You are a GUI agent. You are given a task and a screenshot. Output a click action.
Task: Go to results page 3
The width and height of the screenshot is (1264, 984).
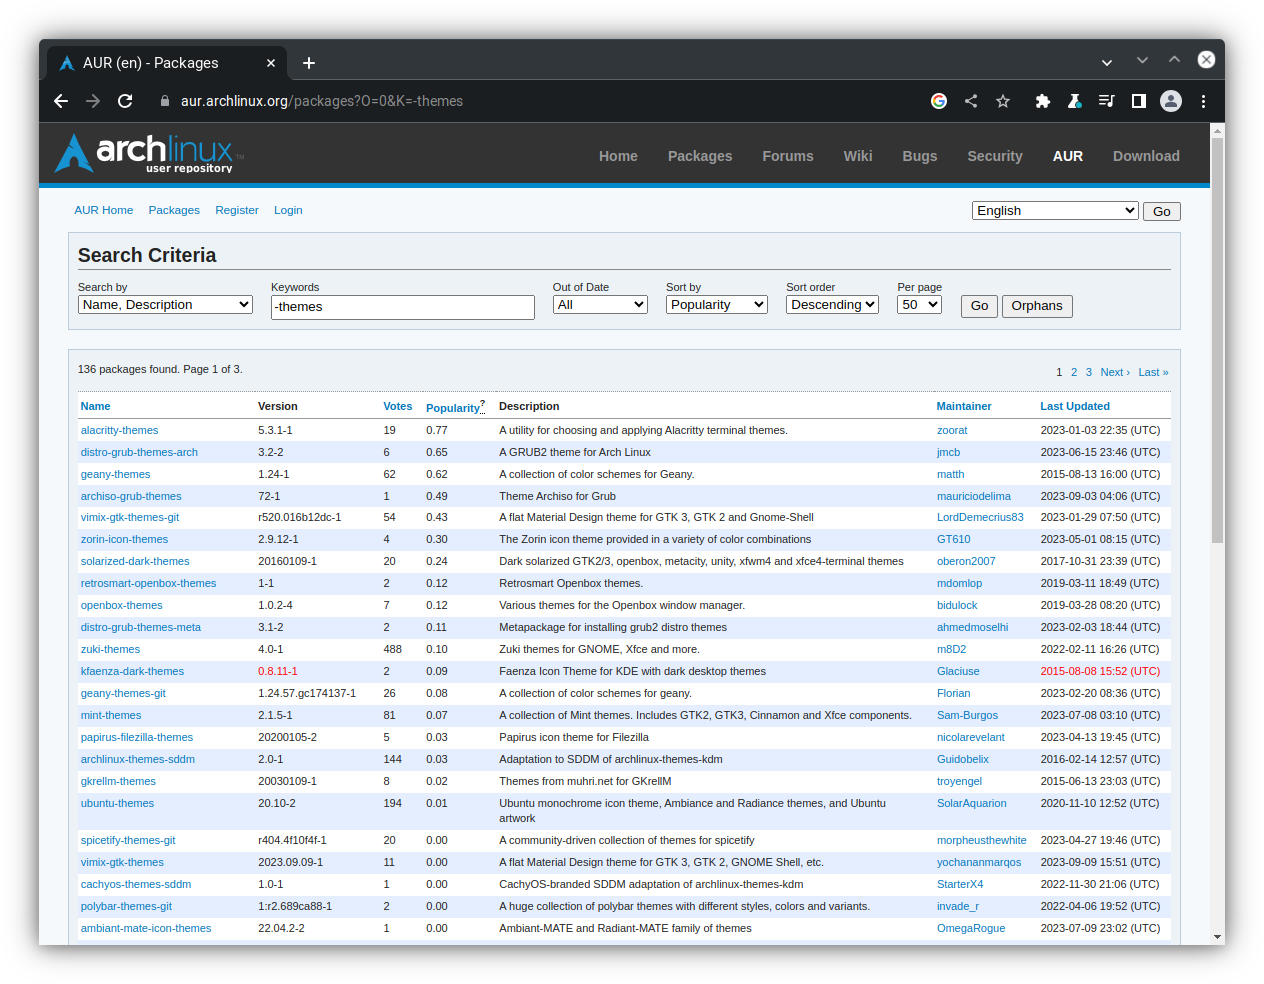coord(1089,372)
